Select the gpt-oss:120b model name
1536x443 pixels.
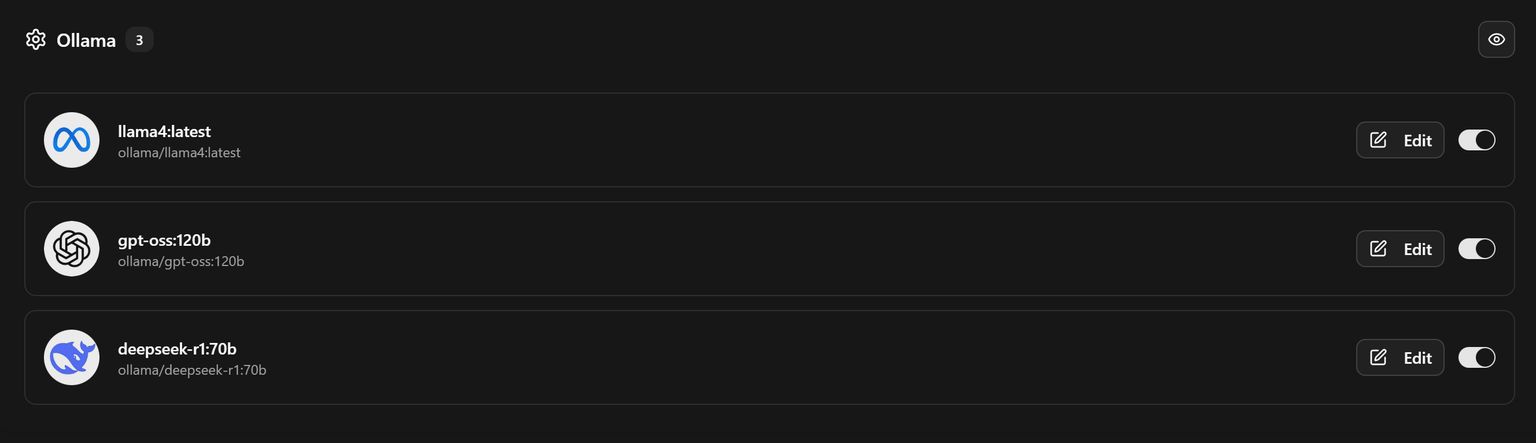(x=164, y=240)
